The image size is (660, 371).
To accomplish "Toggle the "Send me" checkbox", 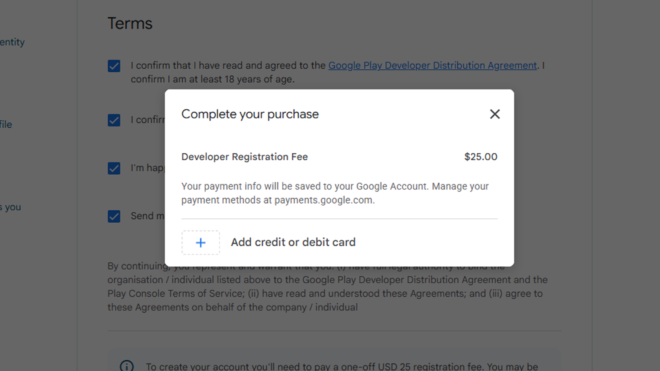I will pos(114,216).
